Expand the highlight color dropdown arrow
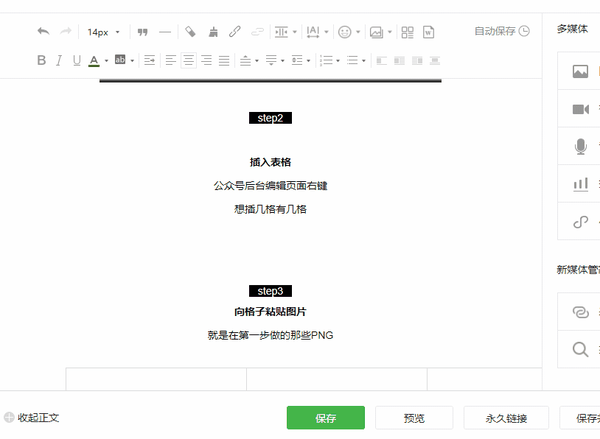The height and width of the screenshot is (439, 600). tap(132, 61)
